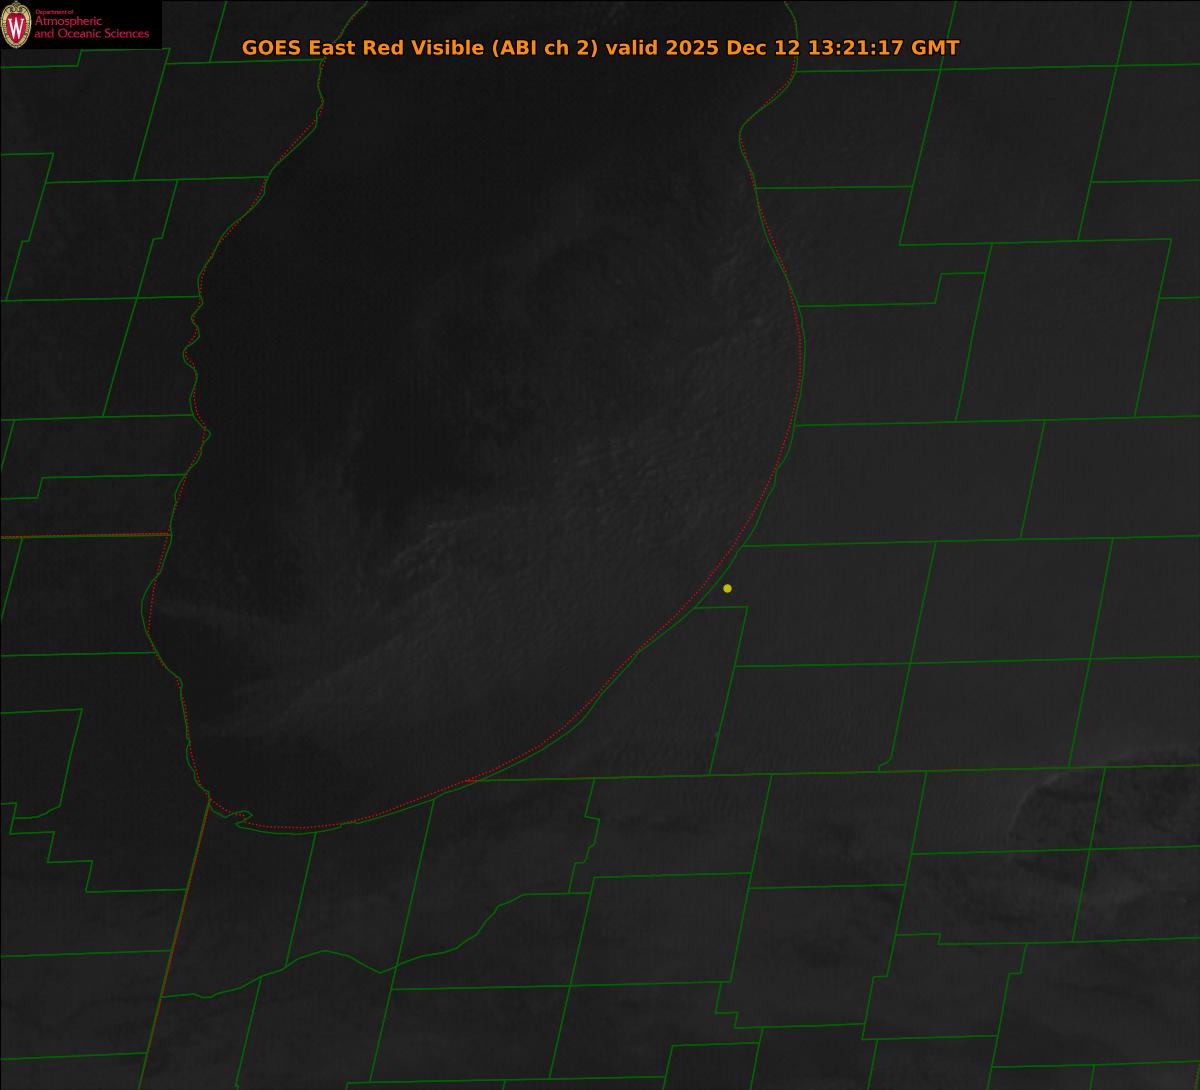This screenshot has height=1090, width=1200.
Task: Click the yellow dot location marker
Action: point(727,588)
